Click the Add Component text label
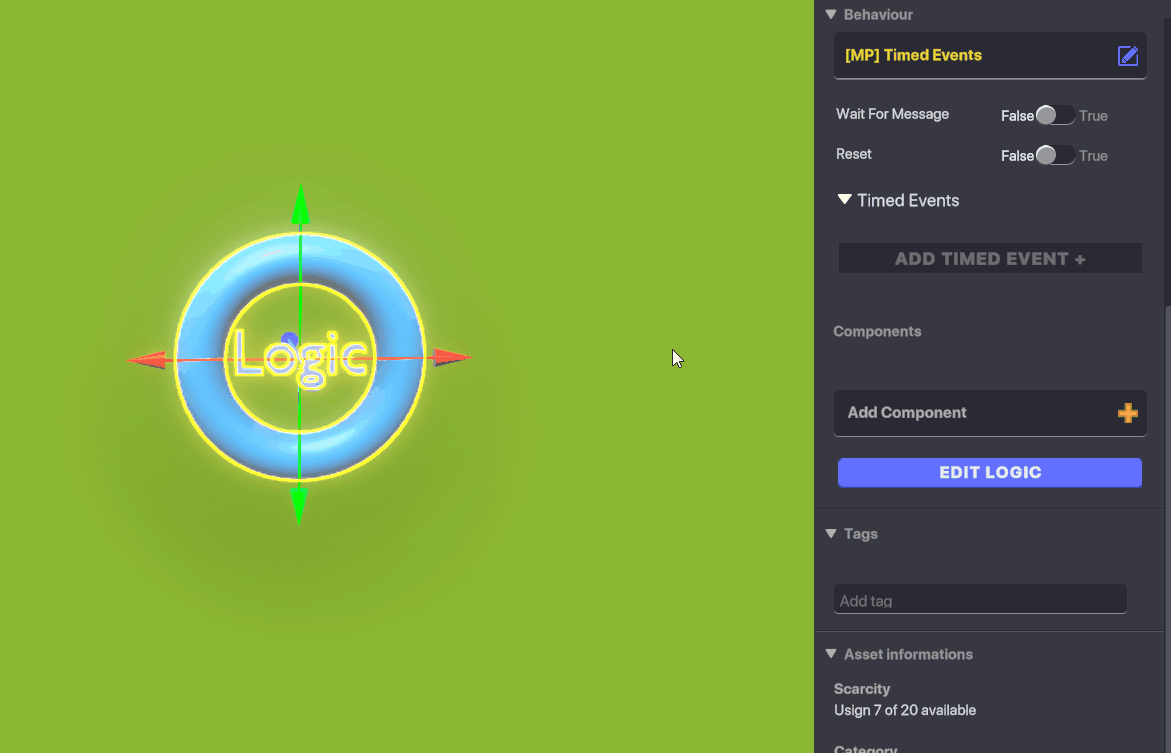This screenshot has width=1171, height=753. (906, 413)
